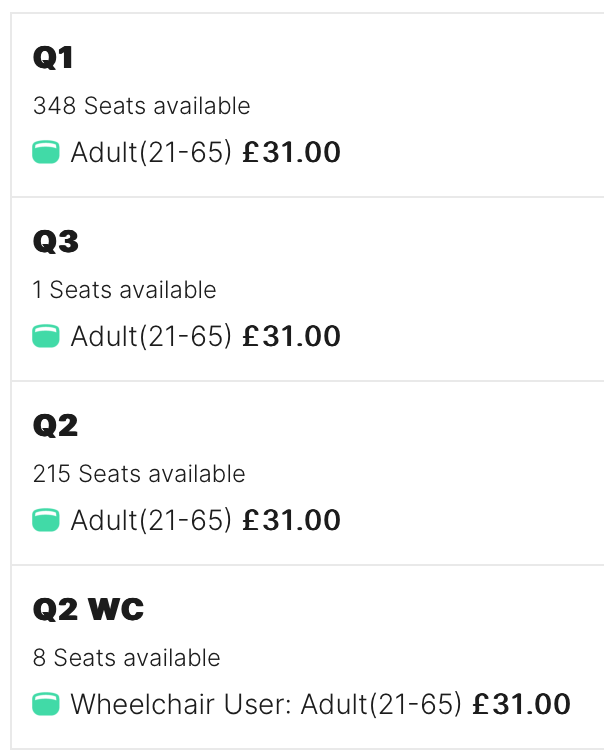Click the £31.00 price in Q3

pyautogui.click(x=292, y=337)
